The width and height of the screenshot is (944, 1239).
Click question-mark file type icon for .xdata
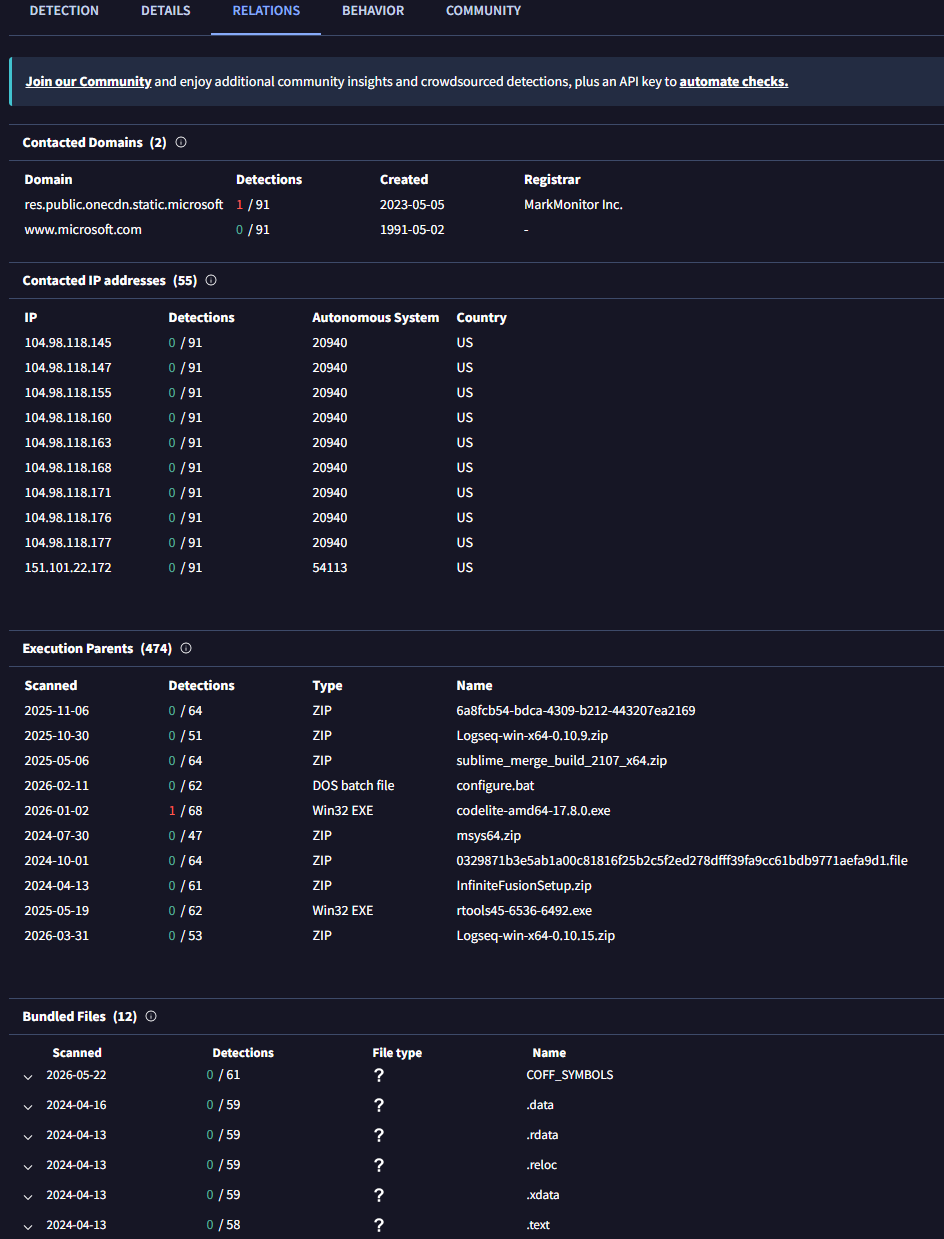point(379,1195)
